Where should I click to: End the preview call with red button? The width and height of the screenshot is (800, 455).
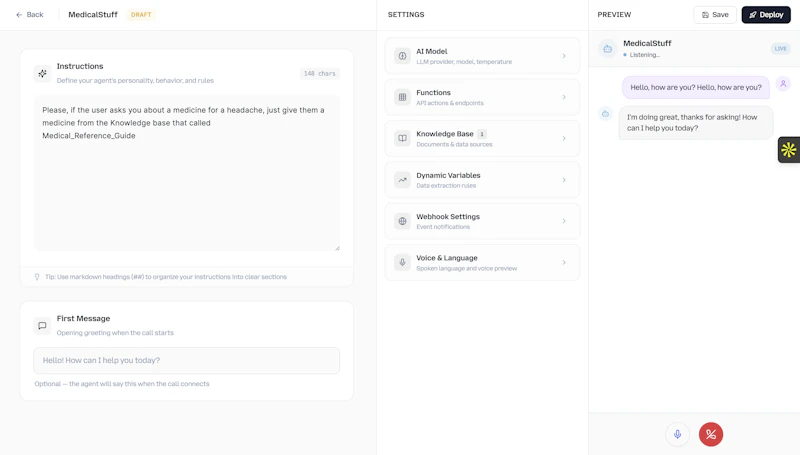711,434
